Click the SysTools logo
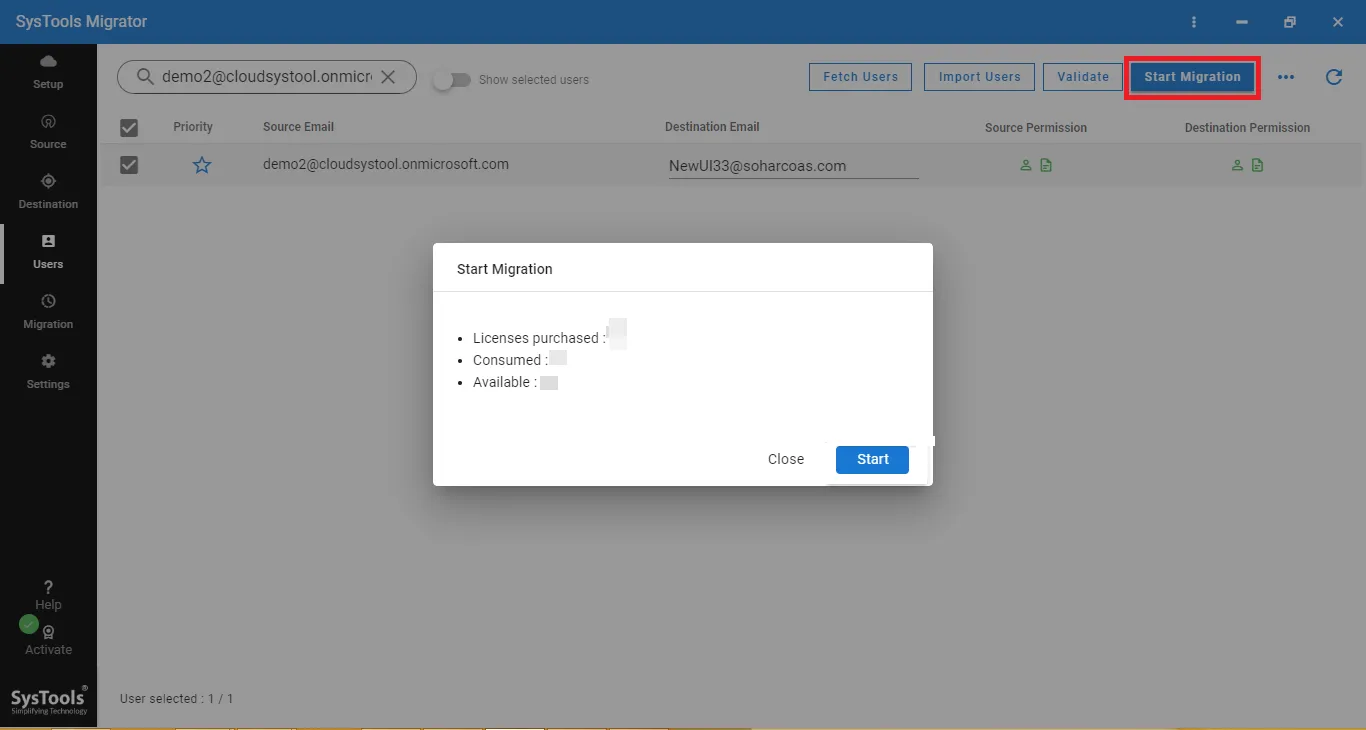 [x=49, y=700]
